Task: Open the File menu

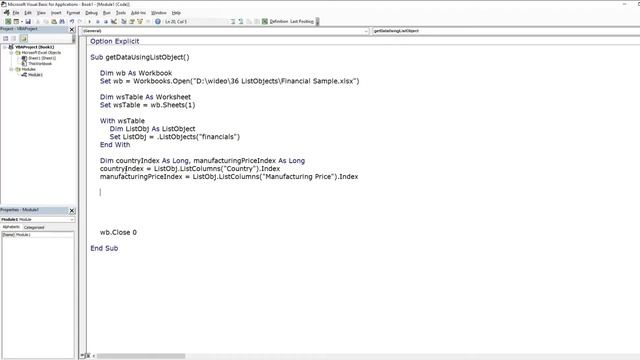Action: [x=16, y=13]
